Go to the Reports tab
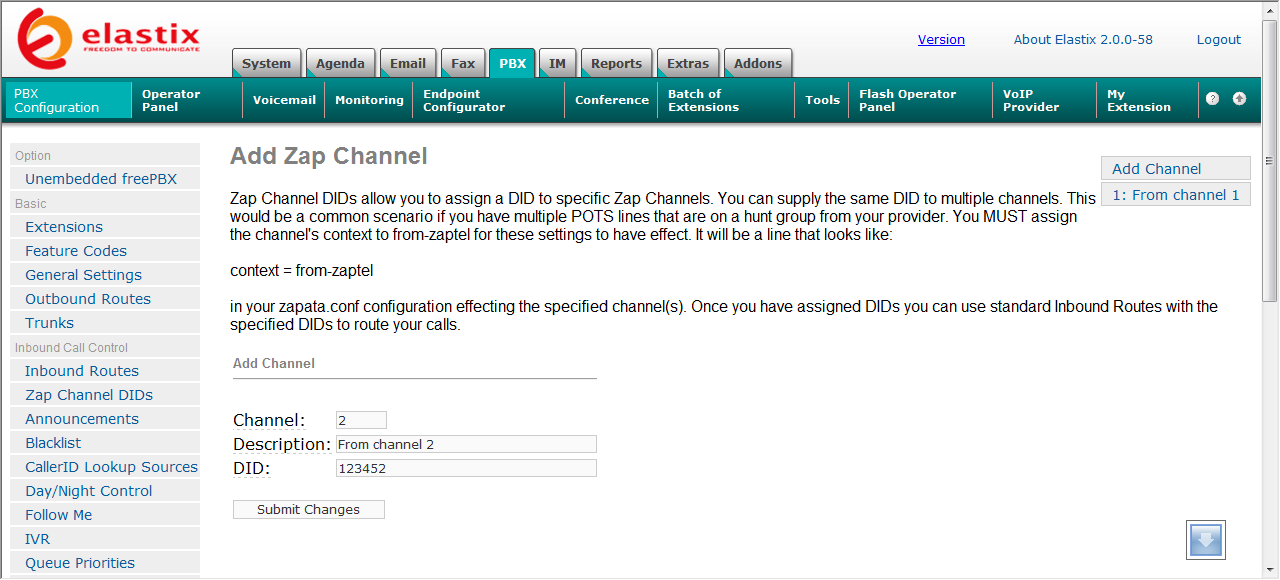 [616, 63]
